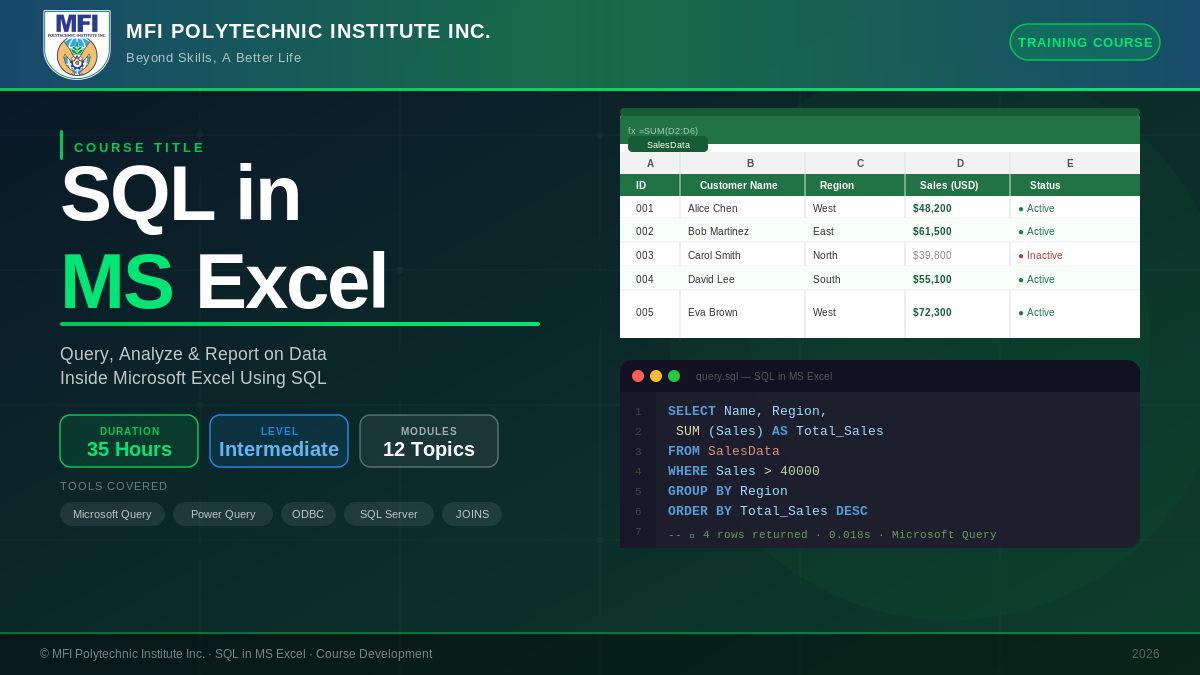This screenshot has width=1200, height=675.
Task: Click the MFI Polytechnic Institute logo
Action: pos(77,45)
